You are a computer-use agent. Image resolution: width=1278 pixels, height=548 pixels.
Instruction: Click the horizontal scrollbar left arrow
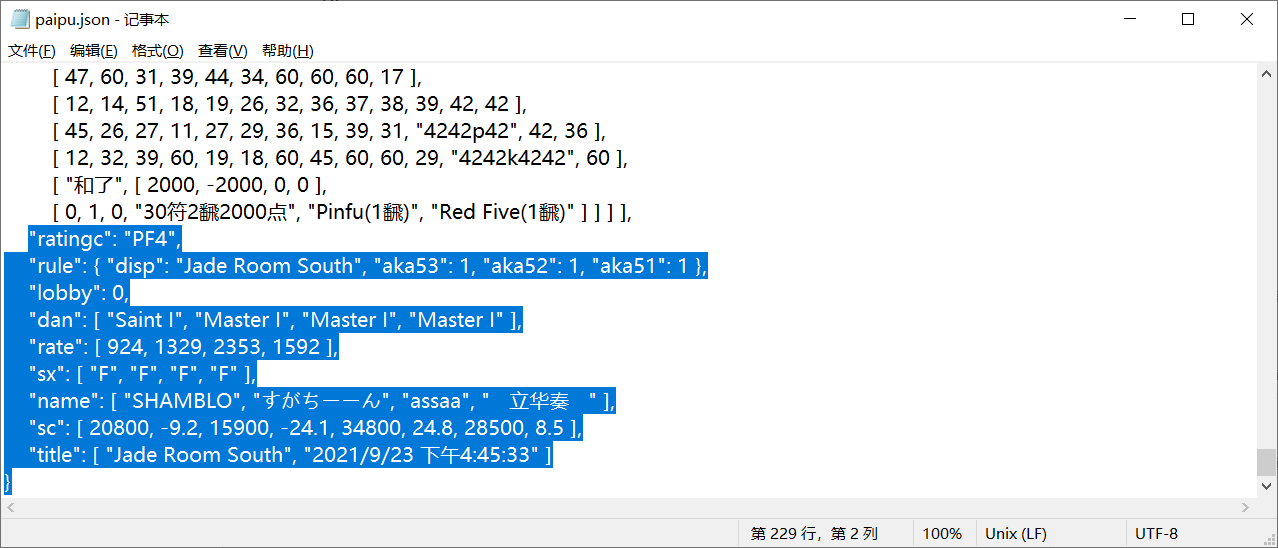(x=9, y=507)
